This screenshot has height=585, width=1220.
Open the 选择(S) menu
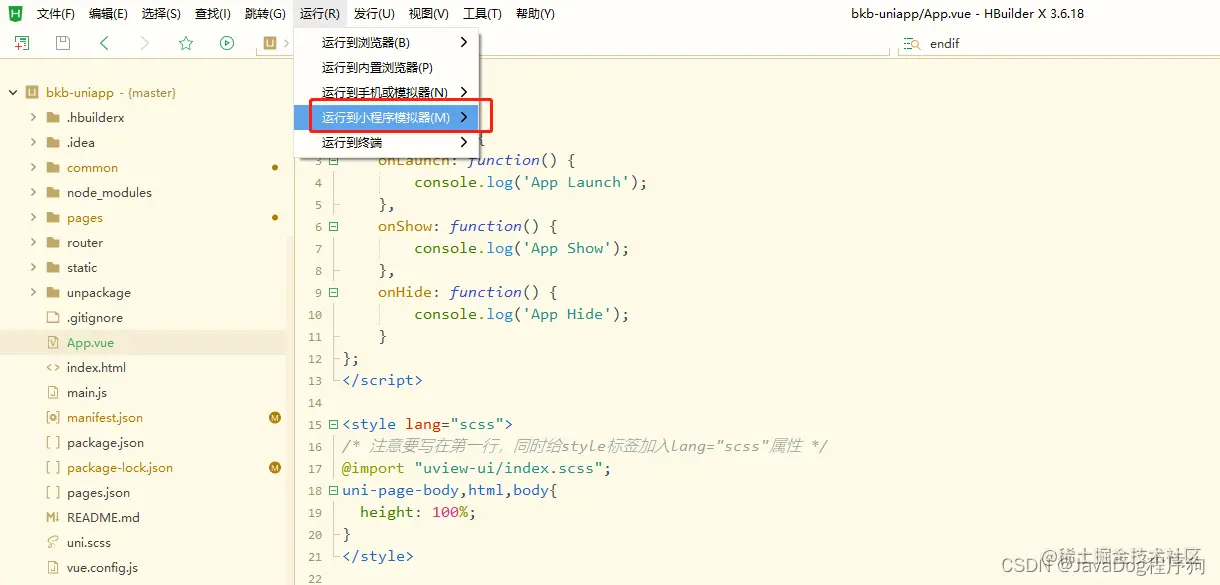click(x=161, y=14)
